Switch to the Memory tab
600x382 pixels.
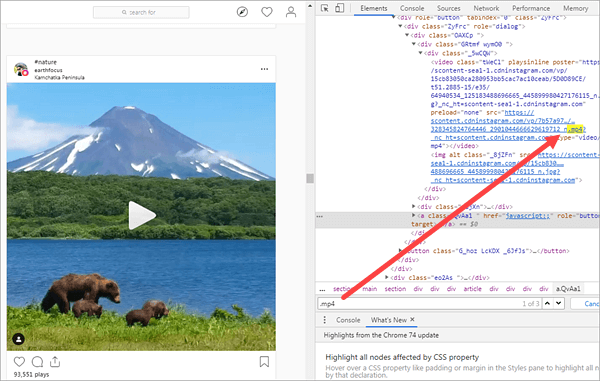[x=575, y=8]
